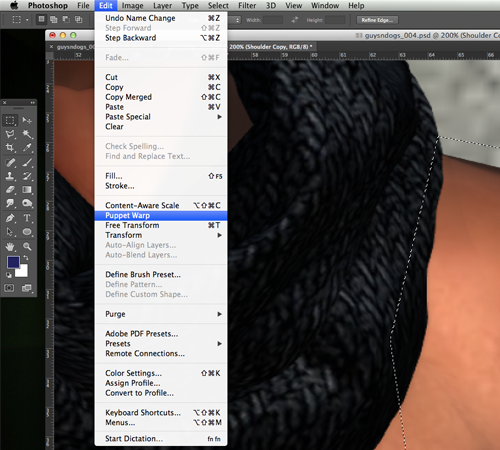Collapse the toolbox with the double-arrow
500x450 pixels.
[x=32, y=103]
